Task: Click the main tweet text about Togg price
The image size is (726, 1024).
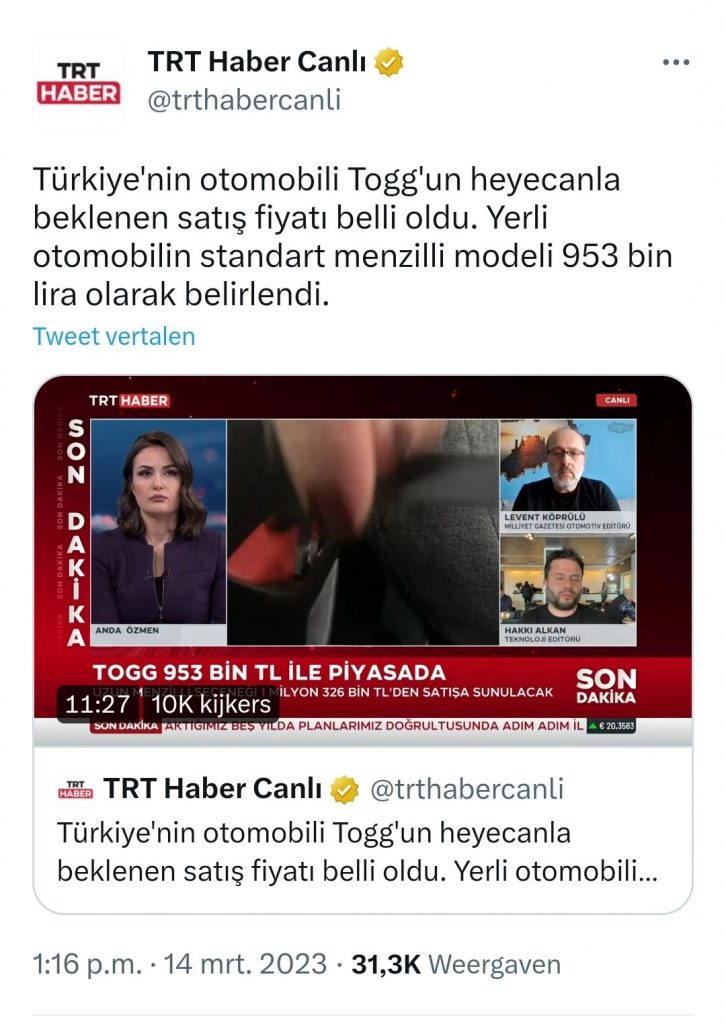Action: pyautogui.click(x=353, y=236)
